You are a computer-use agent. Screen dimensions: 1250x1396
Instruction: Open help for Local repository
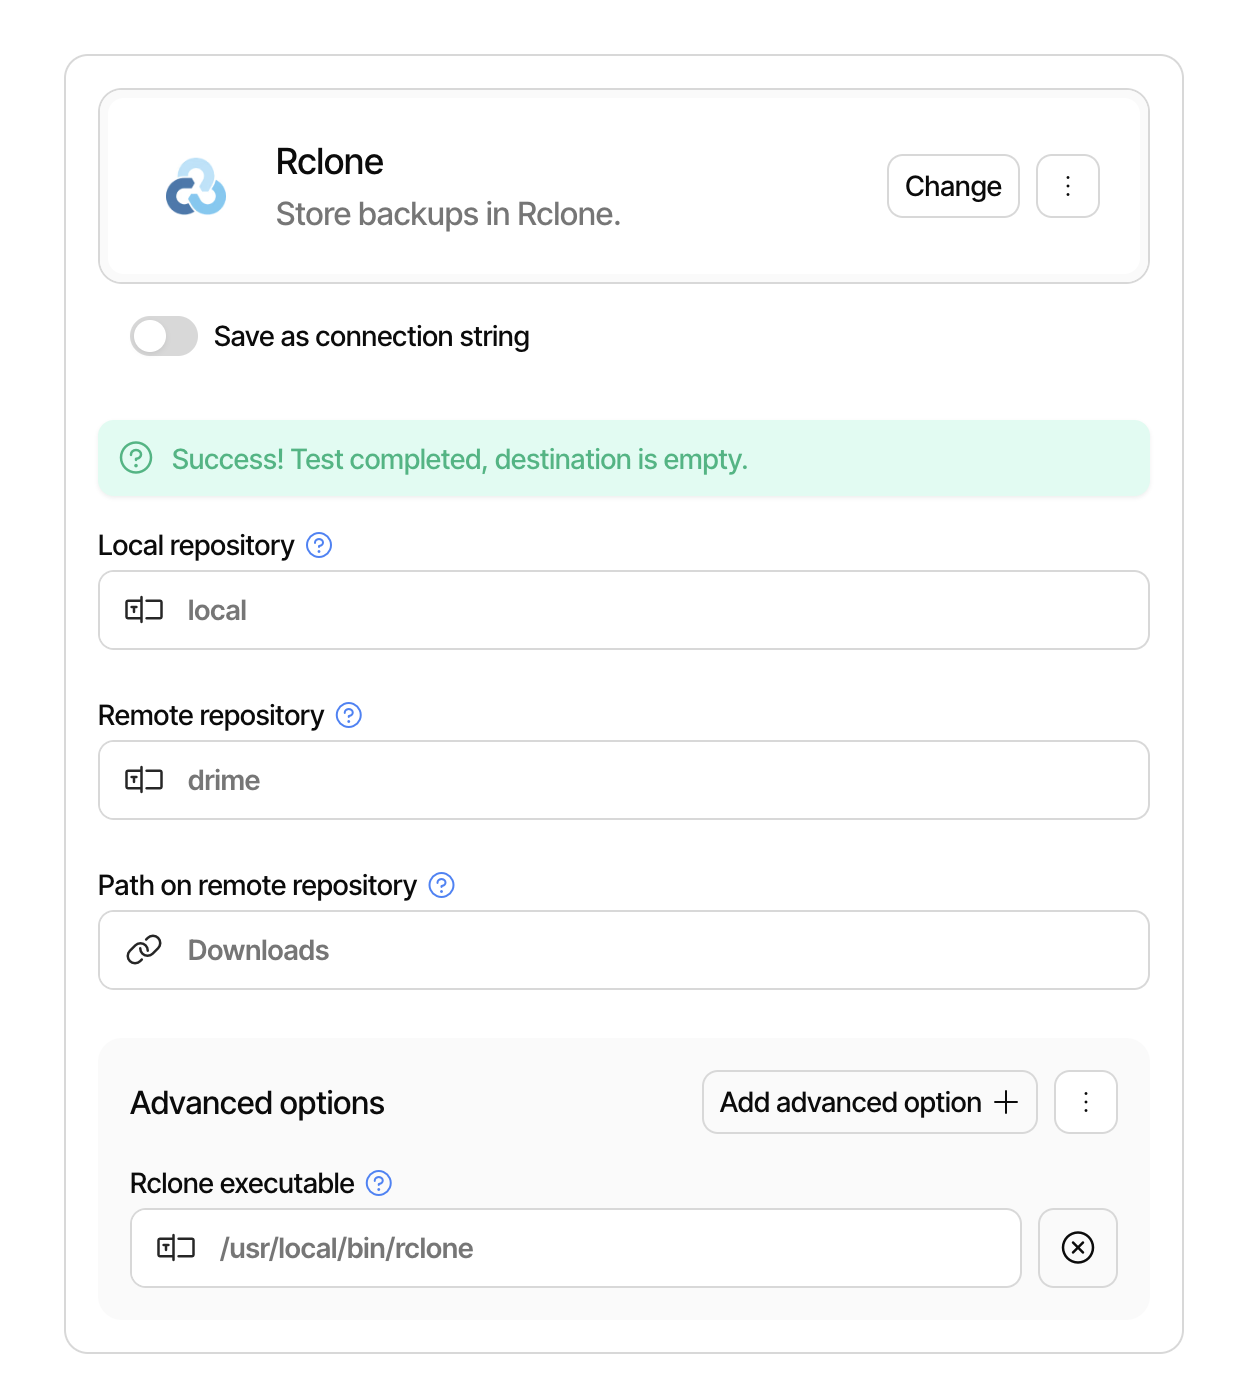coord(319,545)
